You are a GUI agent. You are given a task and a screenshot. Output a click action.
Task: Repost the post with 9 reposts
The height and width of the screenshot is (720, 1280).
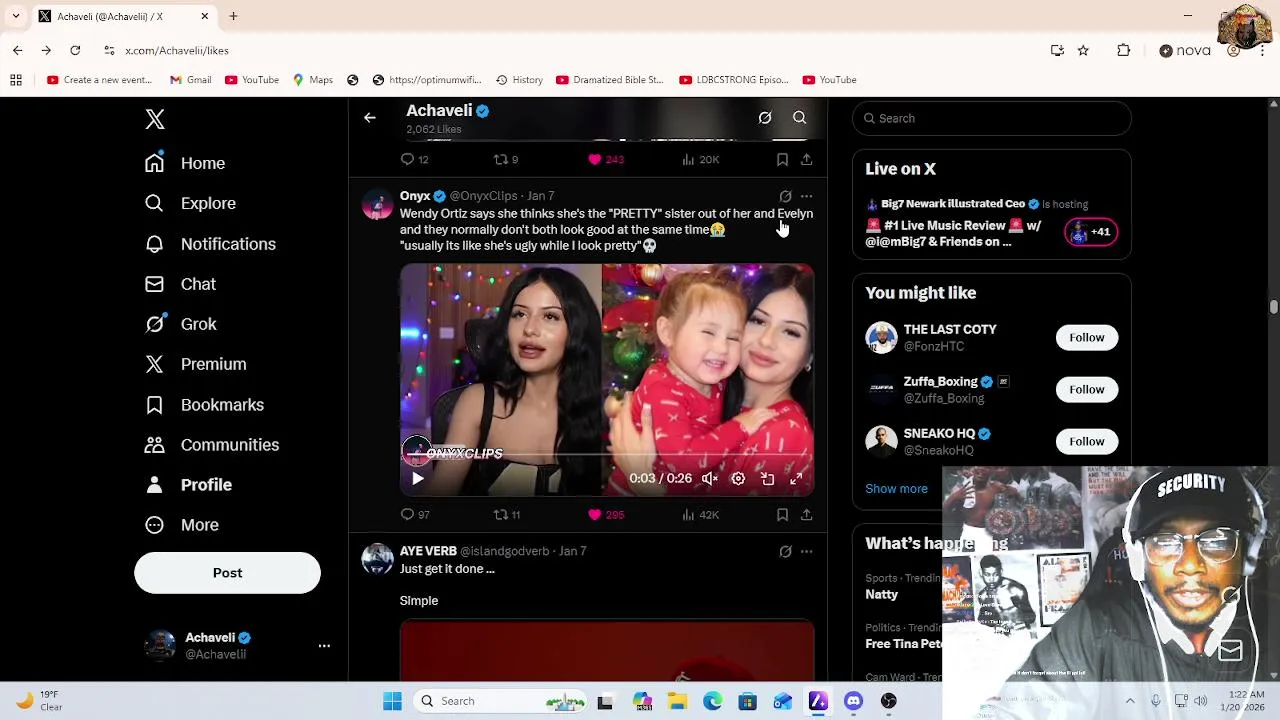[x=506, y=160]
